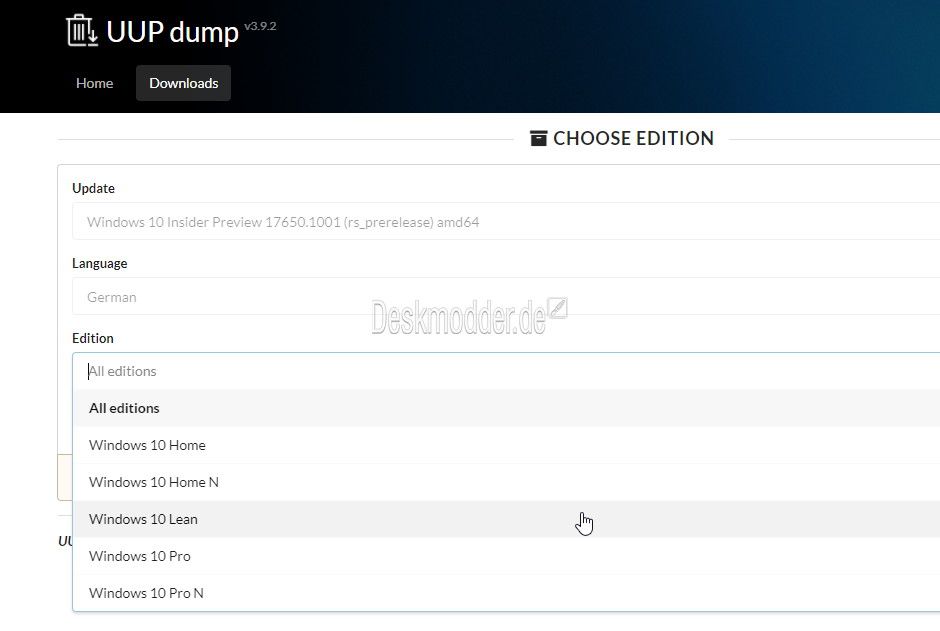Viewport: 940px width, 631px height.
Task: Open the Downloads navigation tab
Action: [x=183, y=83]
